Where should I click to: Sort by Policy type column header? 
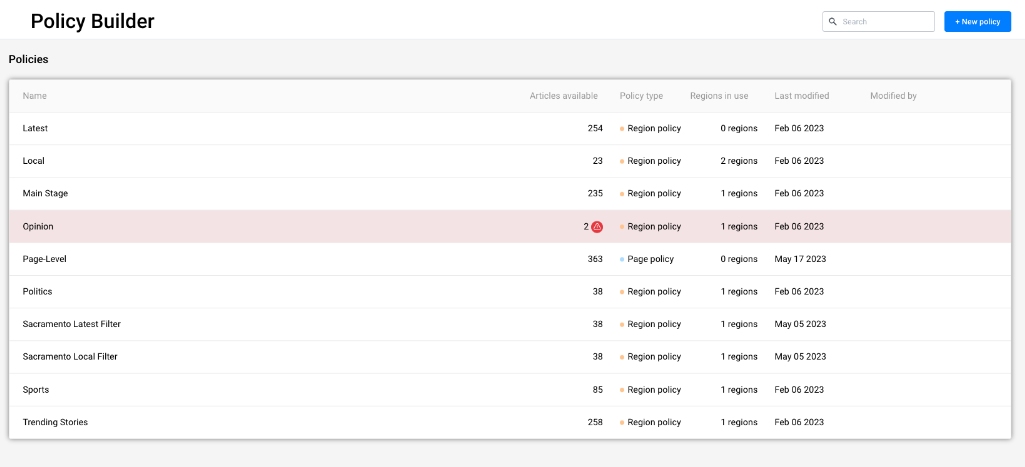pos(641,96)
